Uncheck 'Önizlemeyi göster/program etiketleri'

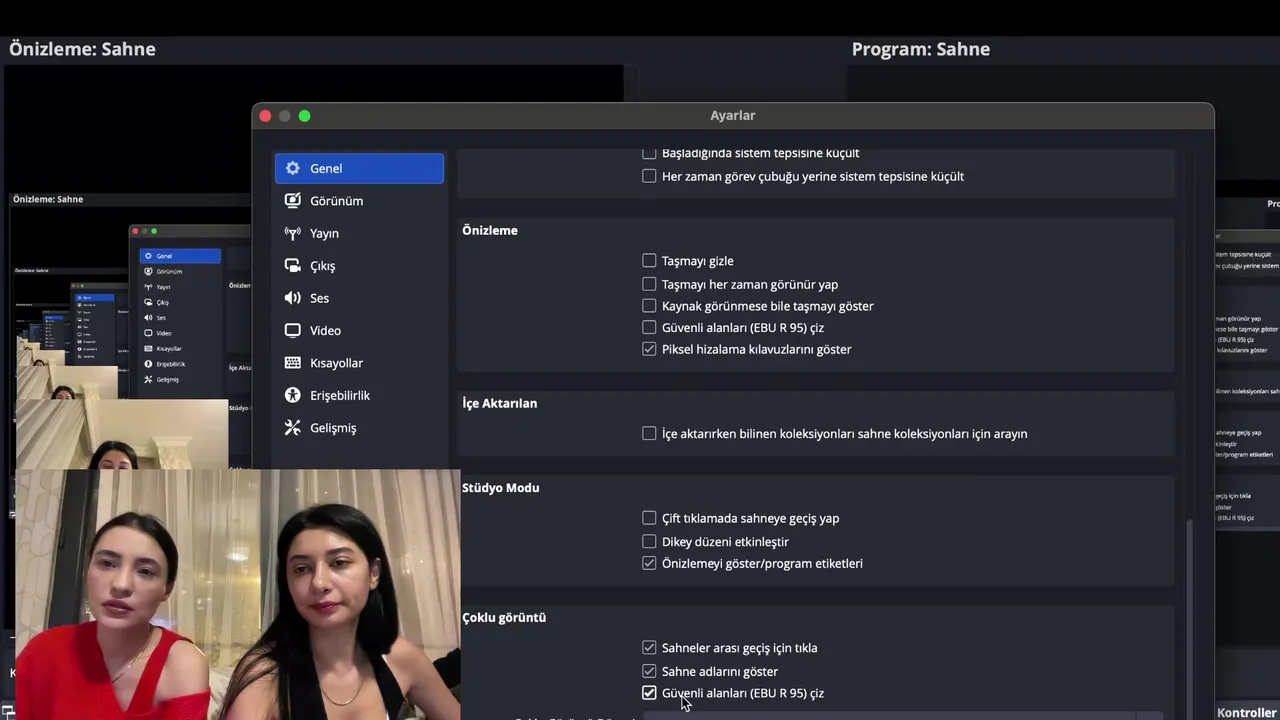[649, 563]
